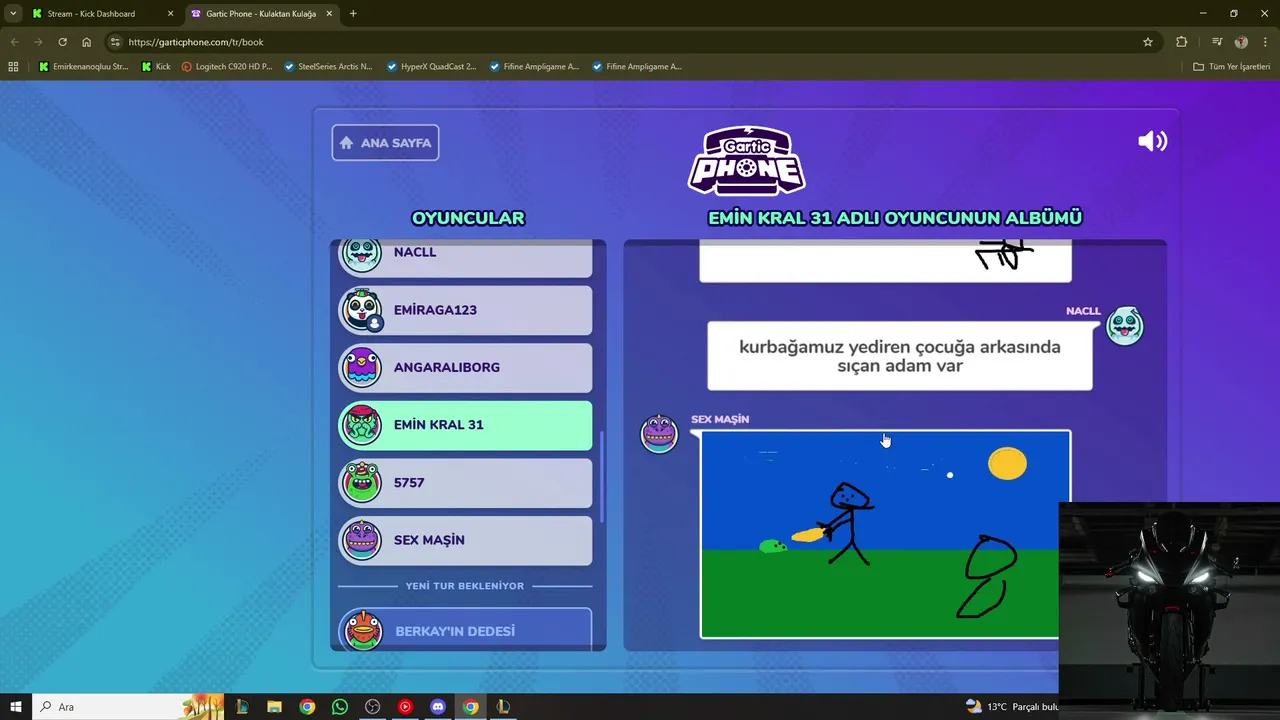Select player ANGARALIBORG

point(465,367)
